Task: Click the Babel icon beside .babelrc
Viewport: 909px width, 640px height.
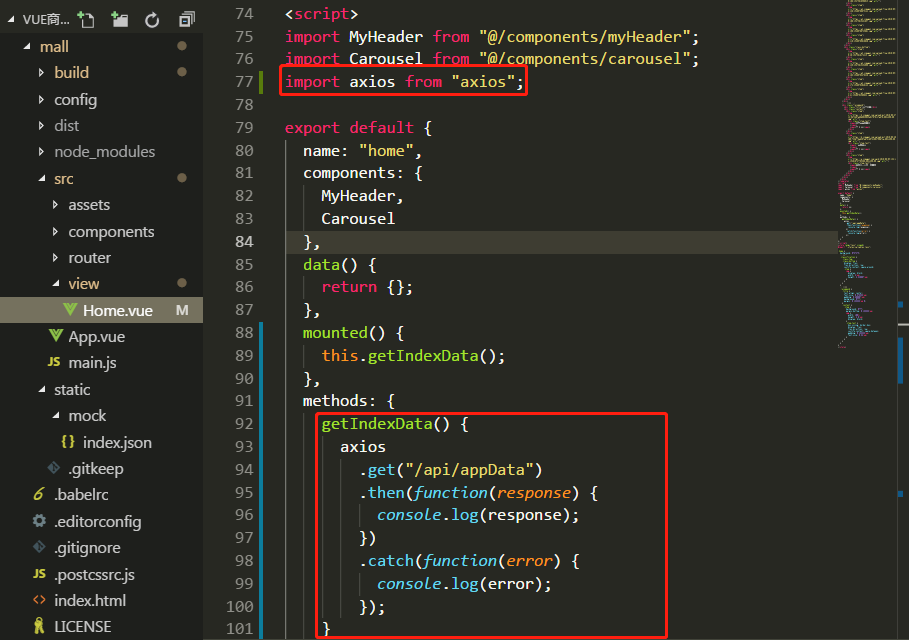Action: click(x=39, y=494)
